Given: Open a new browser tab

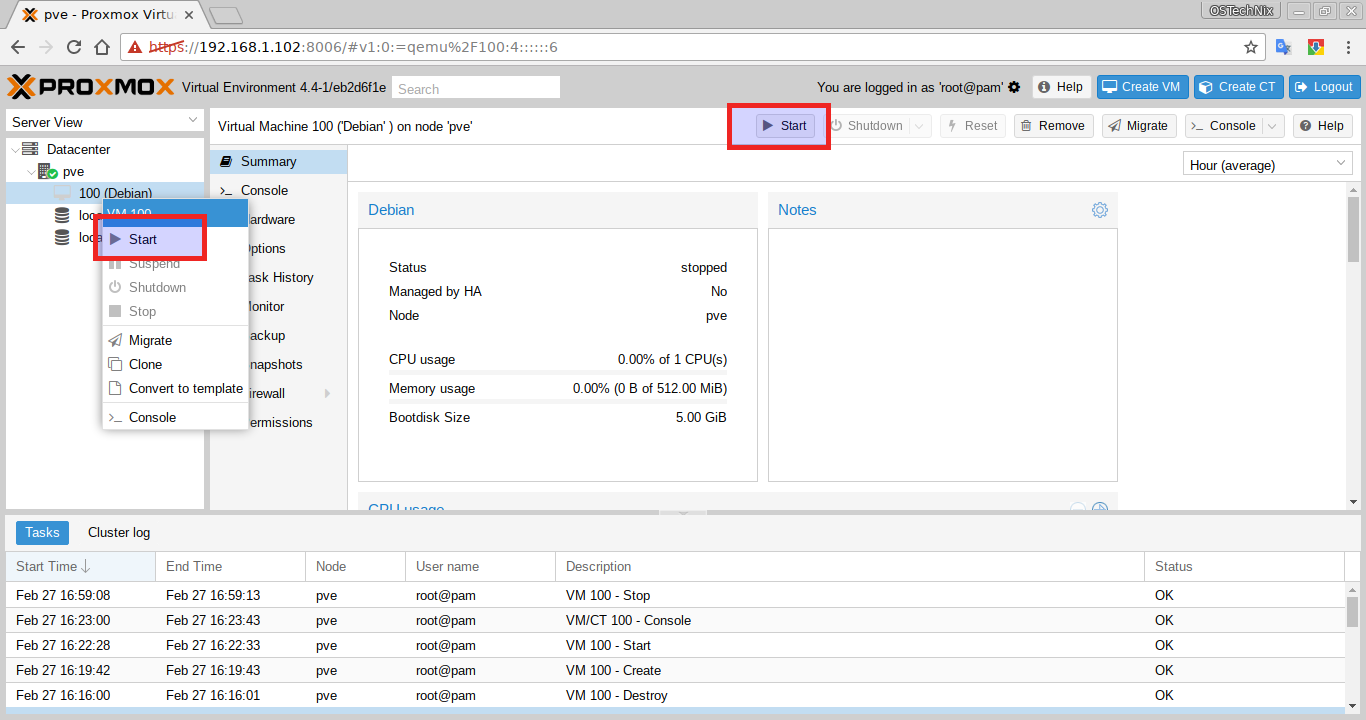Looking at the screenshot, I should point(226,15).
